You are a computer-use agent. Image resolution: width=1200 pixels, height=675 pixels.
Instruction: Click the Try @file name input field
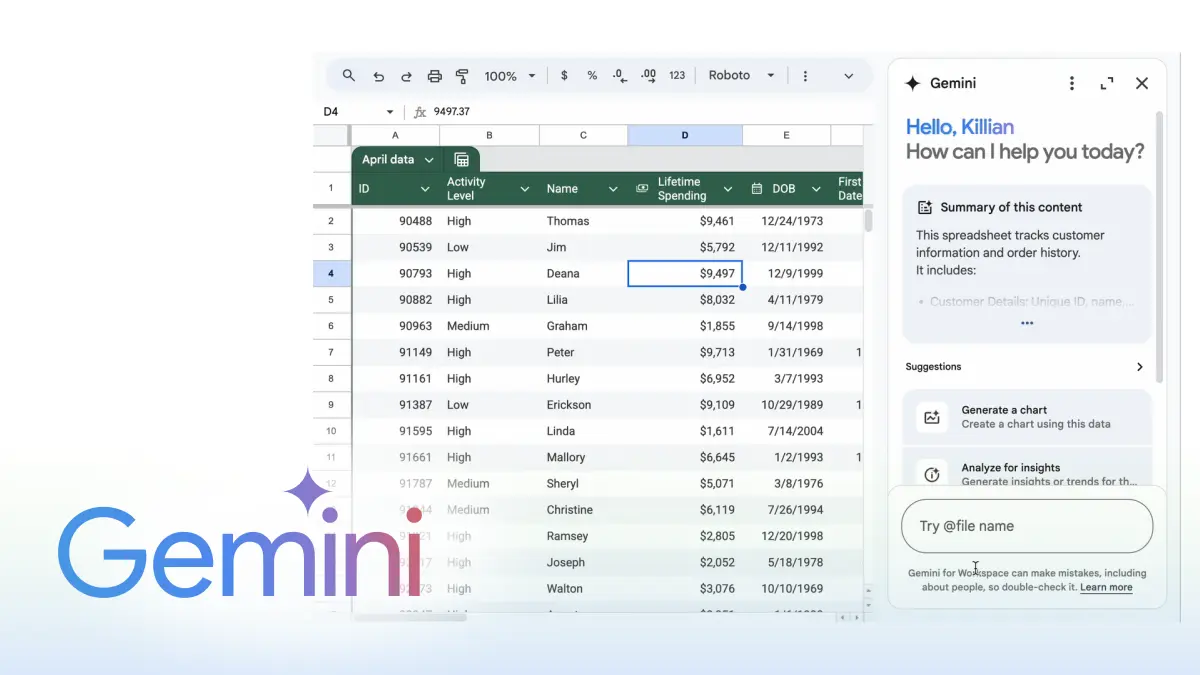pyautogui.click(x=1026, y=525)
